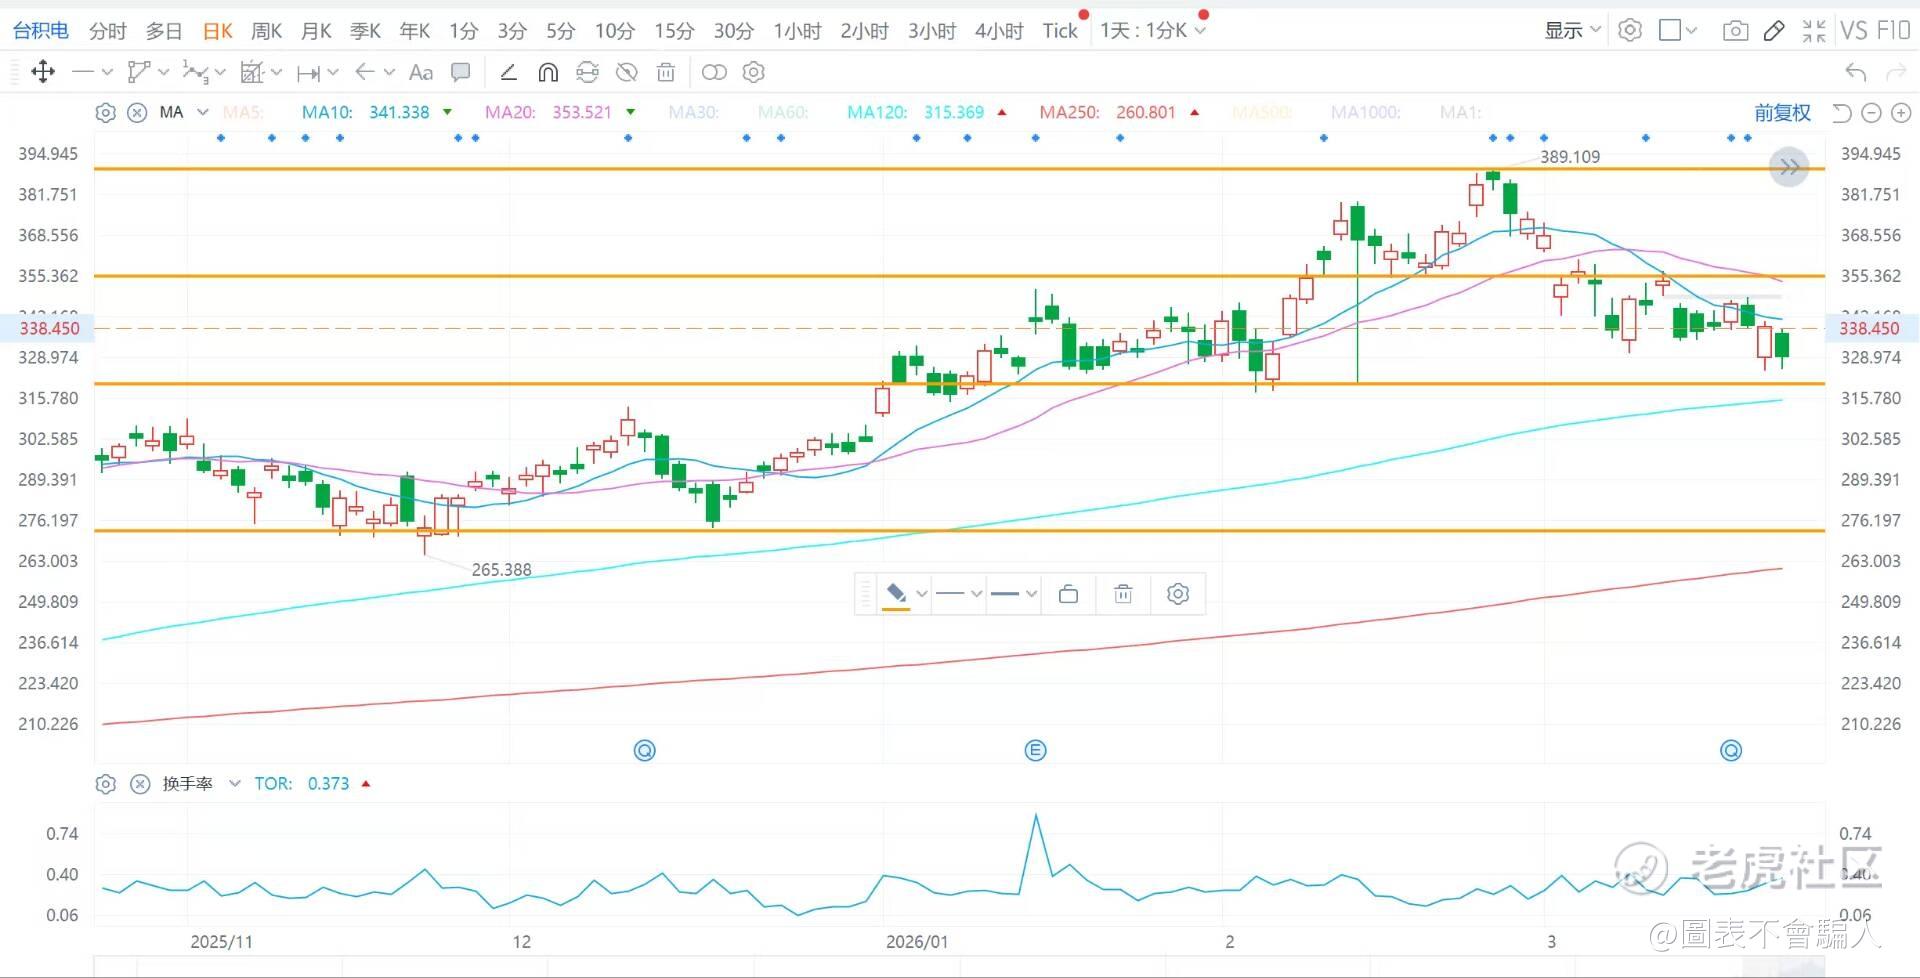This screenshot has width=1920, height=978.
Task: Click the collapse fullscreen arrows icon
Action: [1814, 31]
